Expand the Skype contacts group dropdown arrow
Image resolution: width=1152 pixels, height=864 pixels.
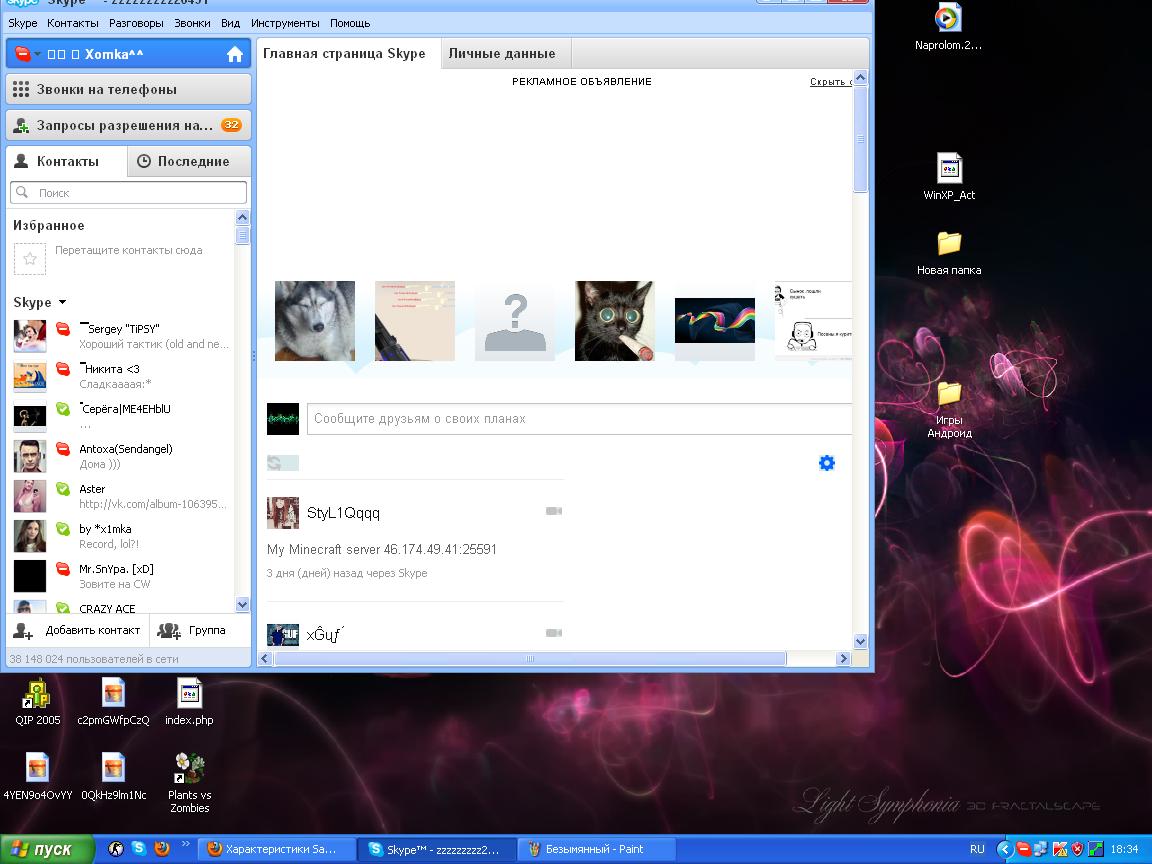pyautogui.click(x=62, y=302)
